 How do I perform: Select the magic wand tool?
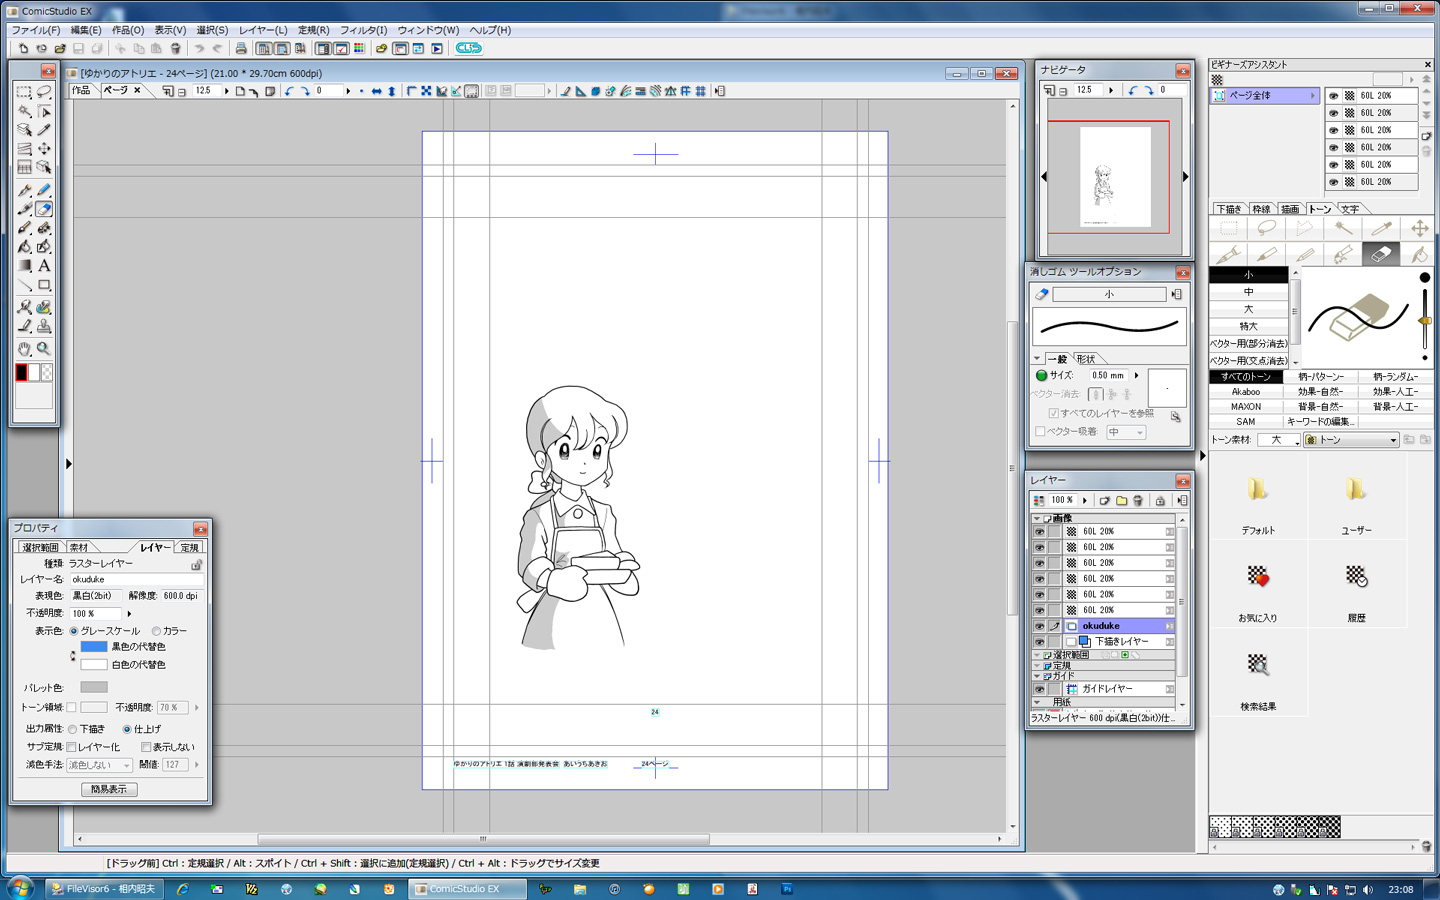point(24,111)
